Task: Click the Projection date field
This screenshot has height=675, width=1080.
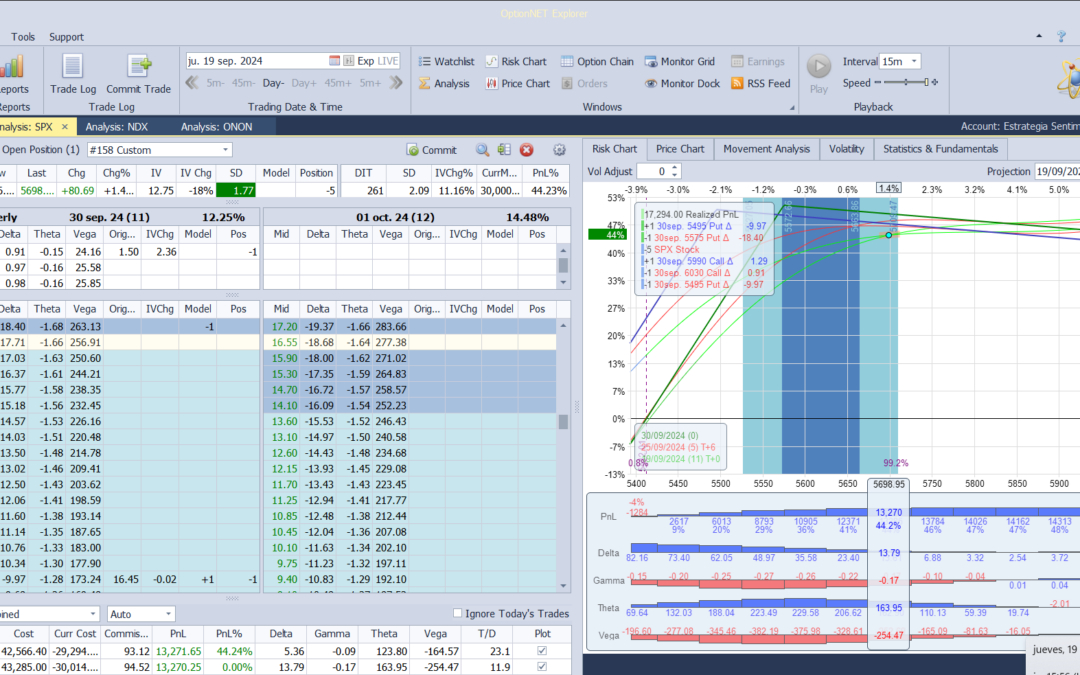Action: 1057,172
